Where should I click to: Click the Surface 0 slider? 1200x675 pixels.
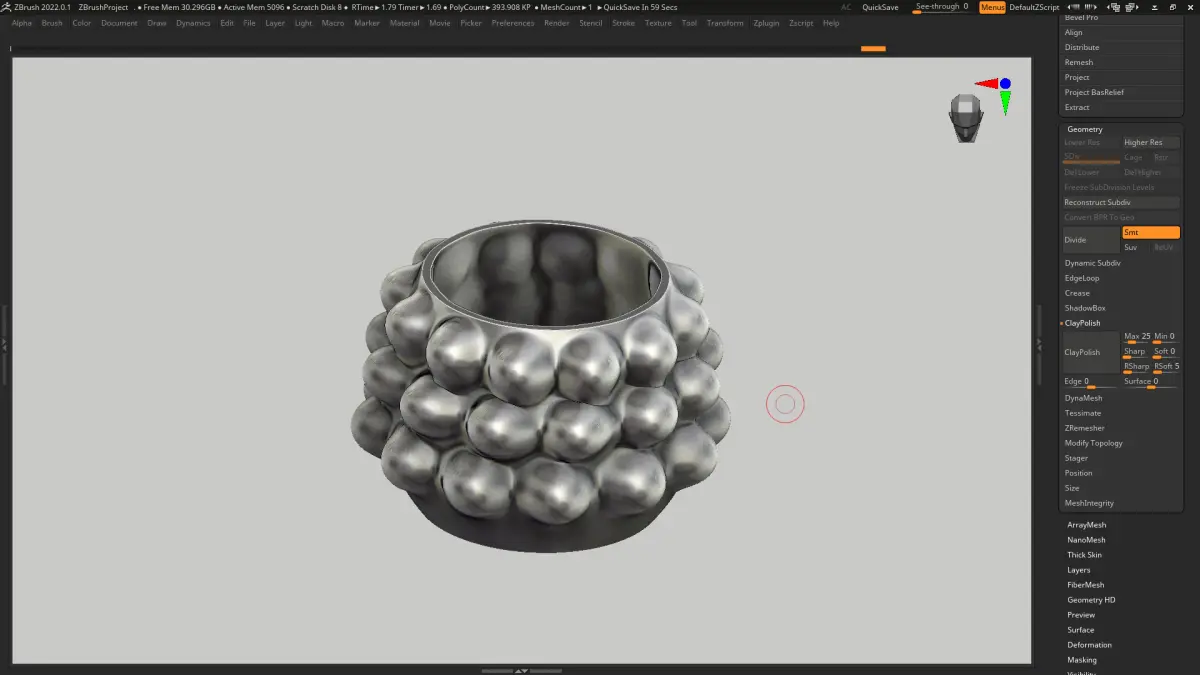pyautogui.click(x=1151, y=382)
